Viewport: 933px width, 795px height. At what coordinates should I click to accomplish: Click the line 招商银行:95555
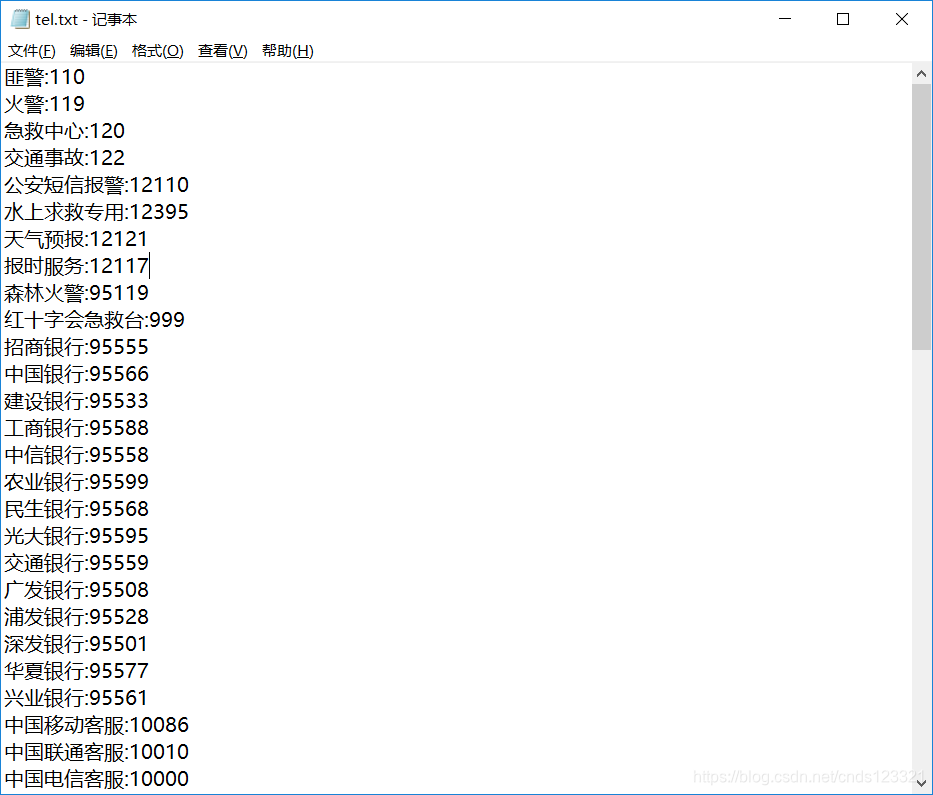[x=76, y=347]
